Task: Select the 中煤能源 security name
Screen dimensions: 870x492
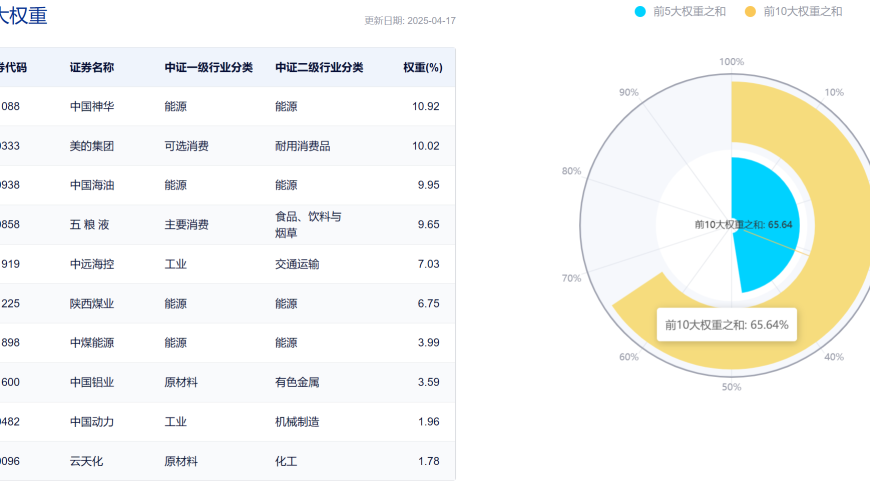Action: point(92,343)
